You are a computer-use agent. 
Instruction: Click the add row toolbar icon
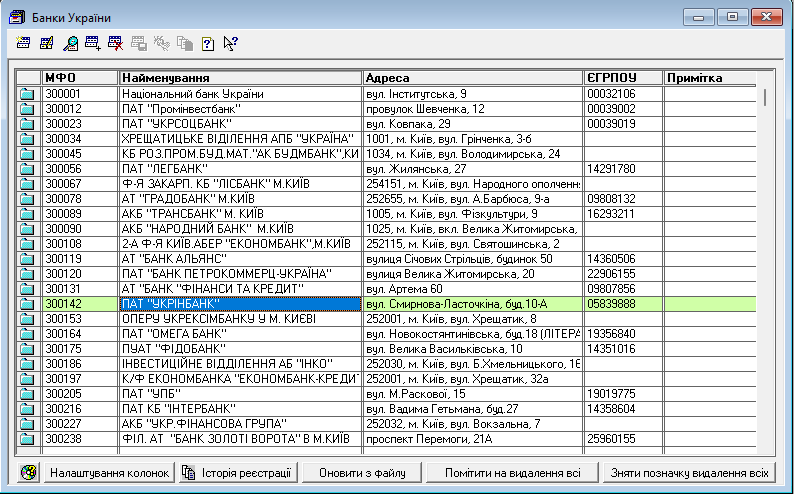click(x=92, y=43)
